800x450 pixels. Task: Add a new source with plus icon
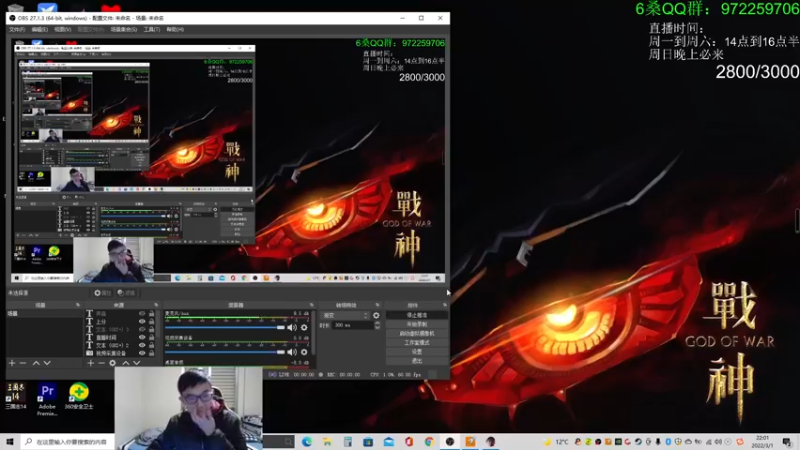90,363
